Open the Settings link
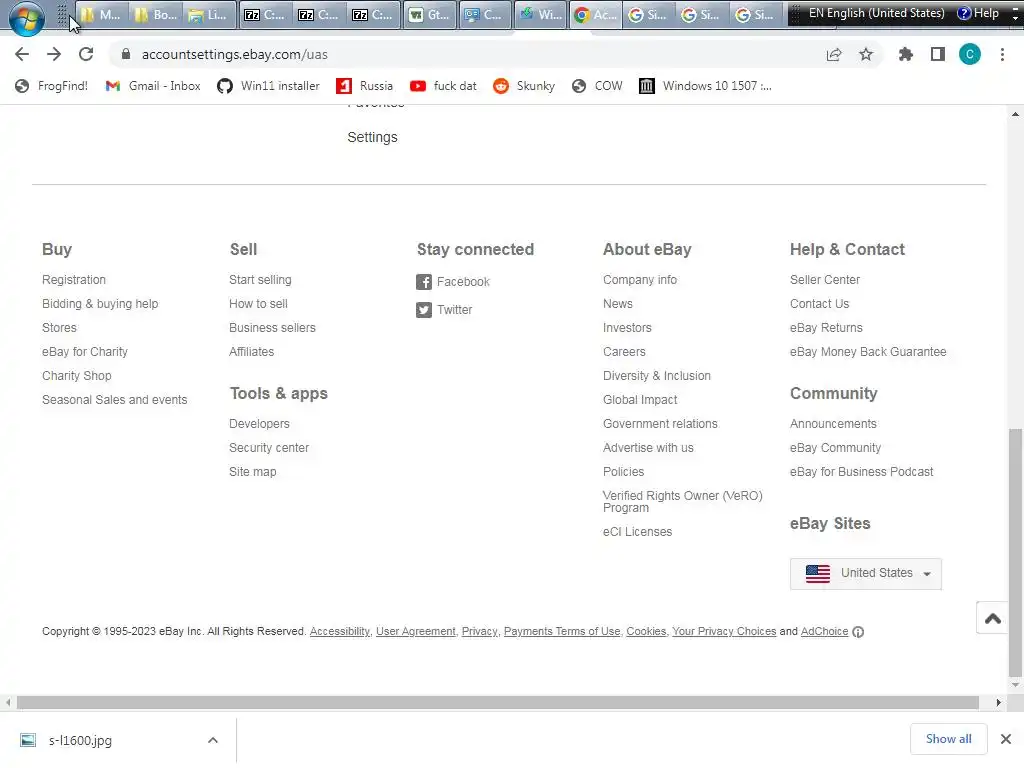 coord(372,137)
